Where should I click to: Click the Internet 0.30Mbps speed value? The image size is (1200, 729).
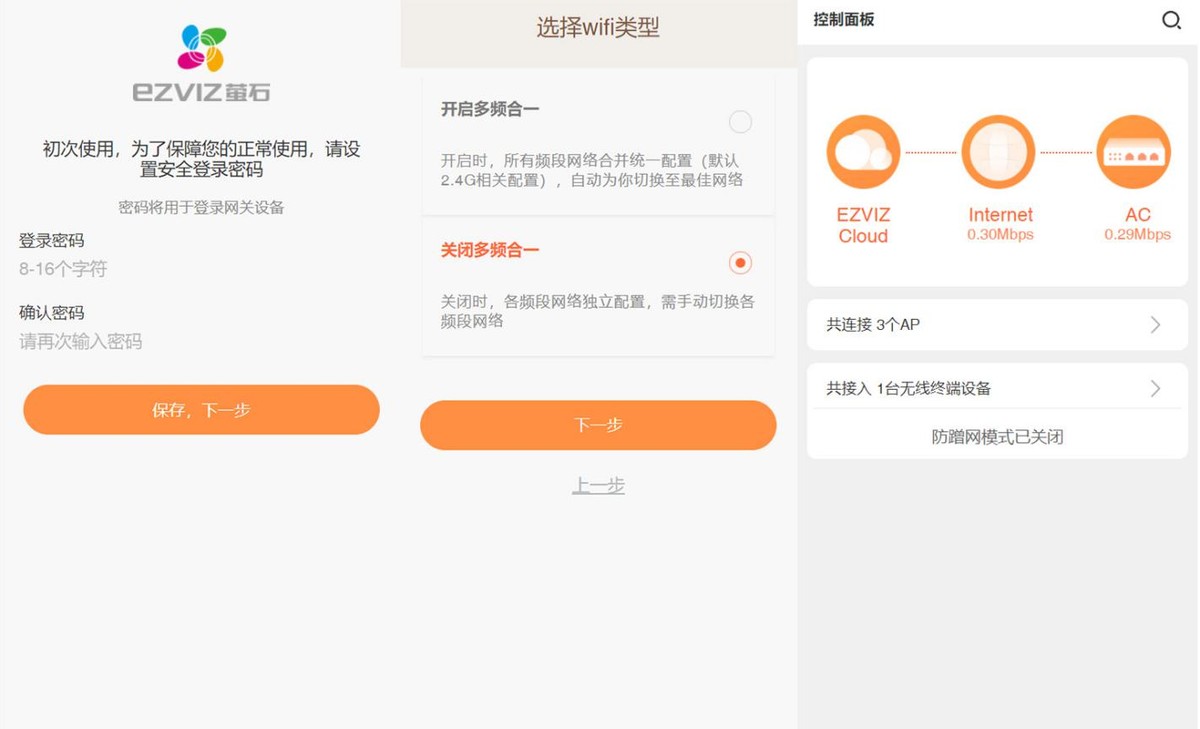point(1000,235)
